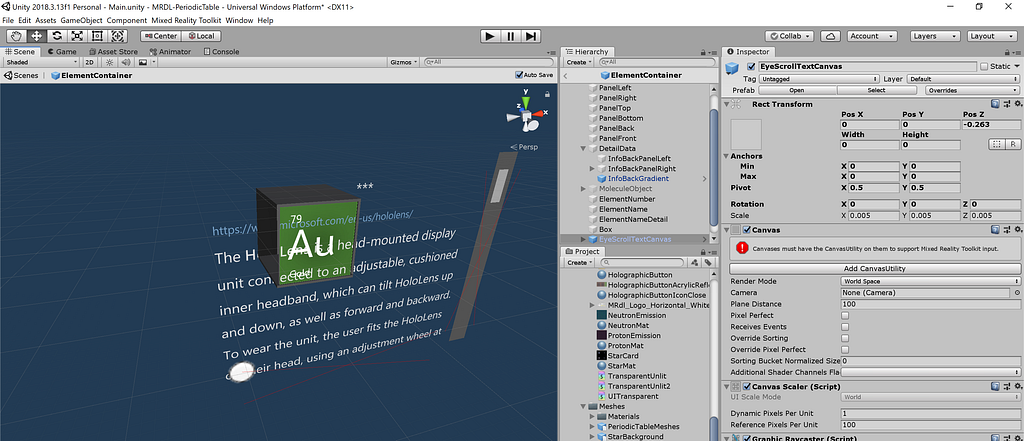The width and height of the screenshot is (1024, 441).
Task: Select the Hand tool in the toolbar
Action: point(16,36)
